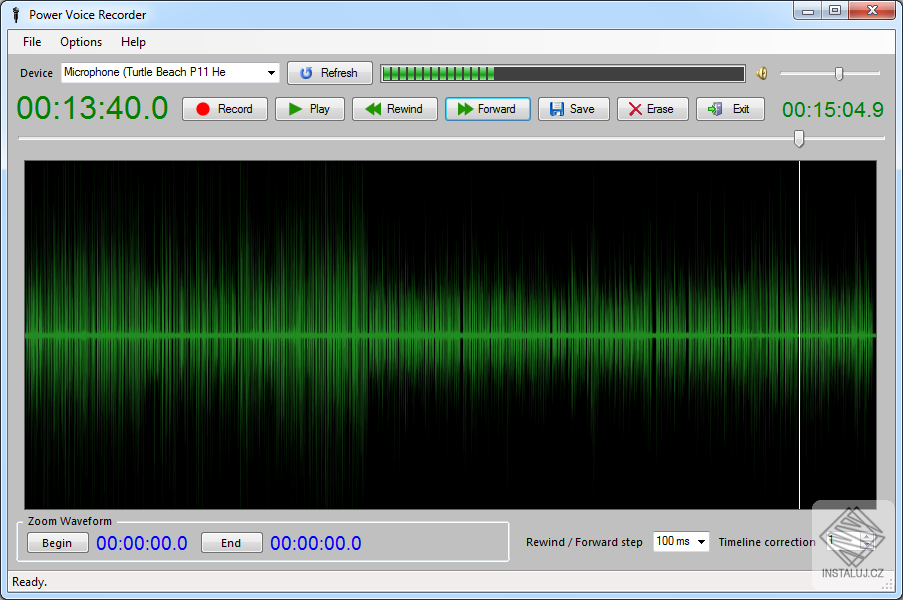
Task: Rewind the recording
Action: point(394,109)
